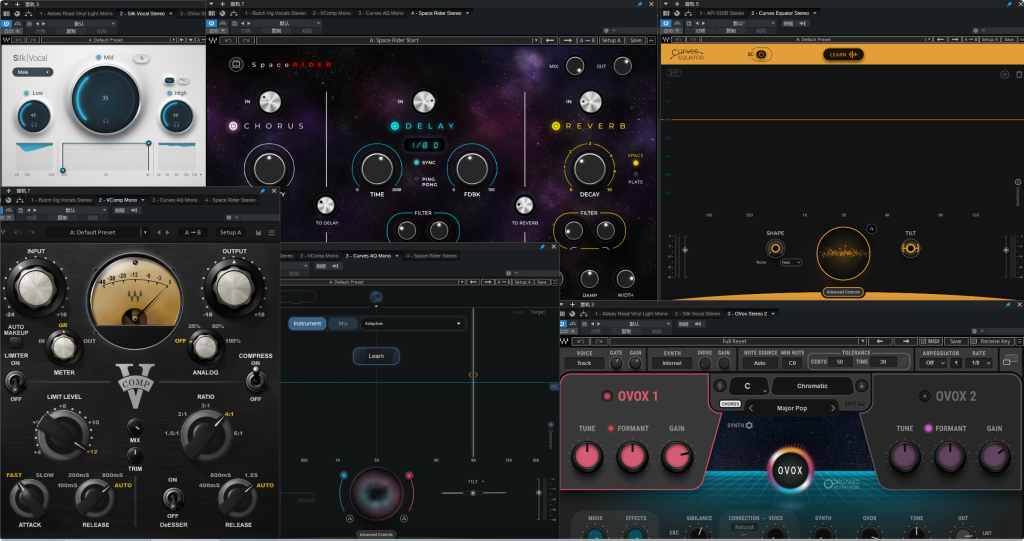Image resolution: width=1024 pixels, height=541 pixels.
Task: Click the Save button in OVox toolbar
Action: click(x=955, y=341)
